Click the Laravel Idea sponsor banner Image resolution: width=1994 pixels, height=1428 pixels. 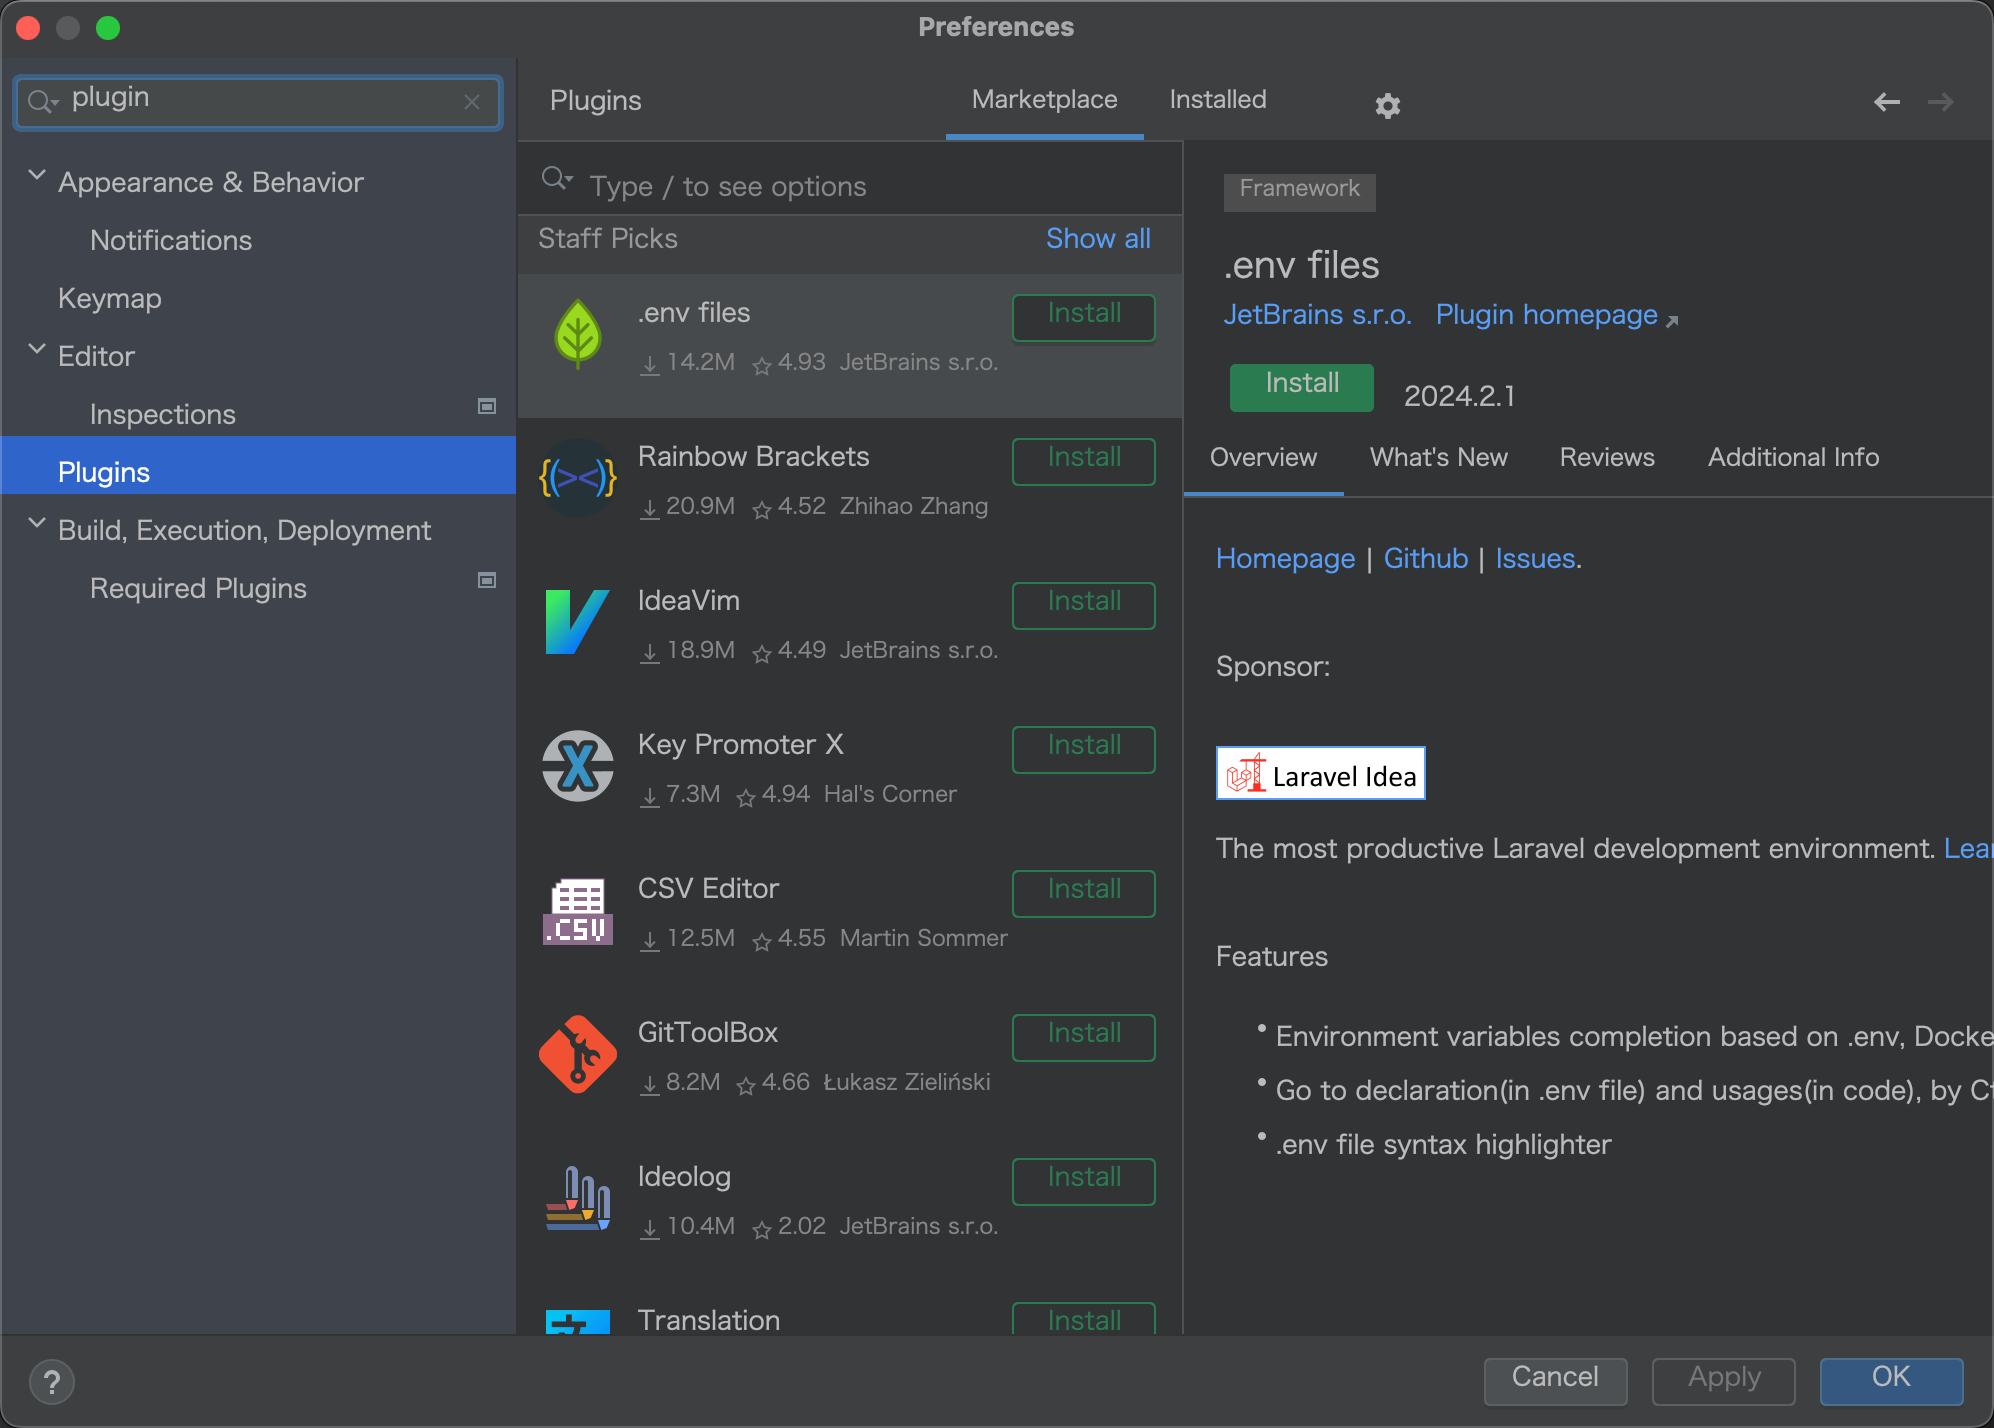coord(1320,774)
